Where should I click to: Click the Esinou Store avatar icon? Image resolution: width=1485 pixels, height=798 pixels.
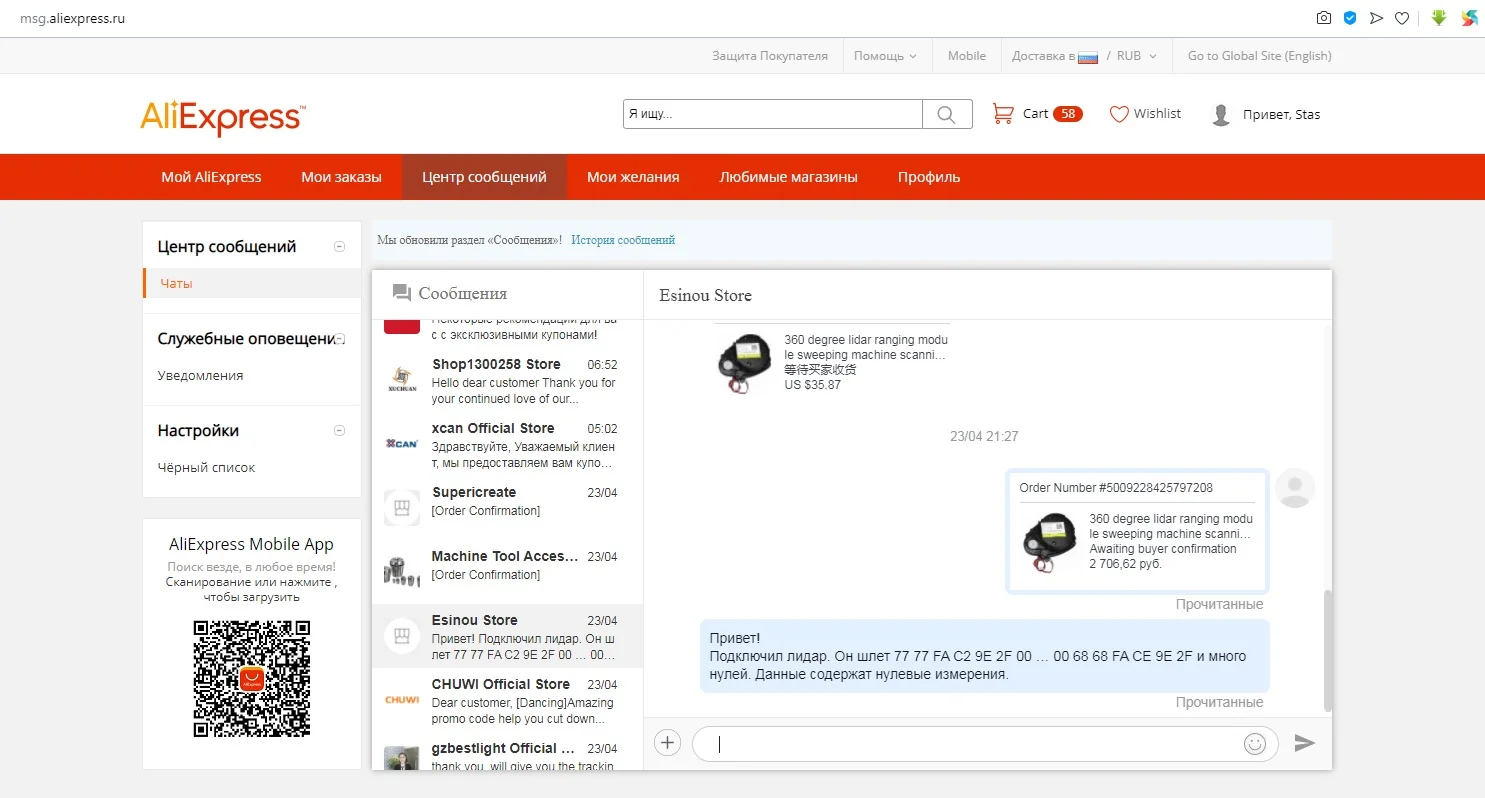pyautogui.click(x=402, y=636)
